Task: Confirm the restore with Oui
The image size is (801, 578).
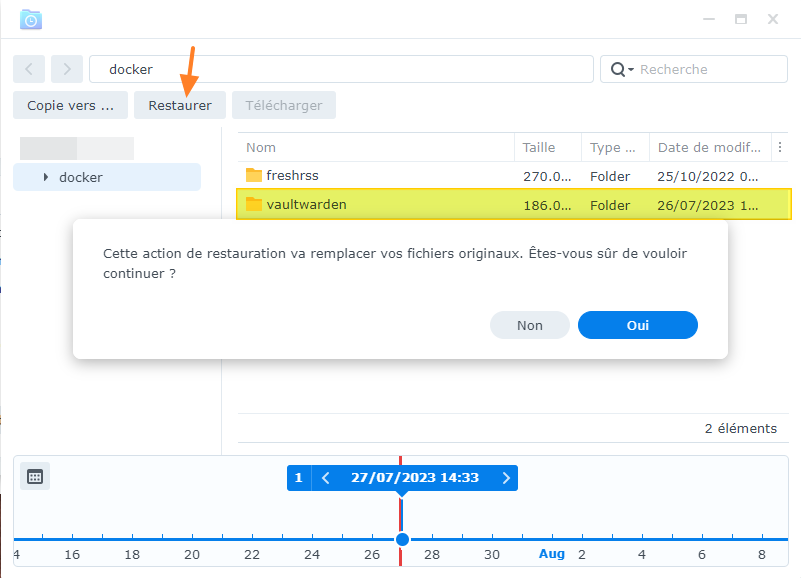Action: coord(637,325)
